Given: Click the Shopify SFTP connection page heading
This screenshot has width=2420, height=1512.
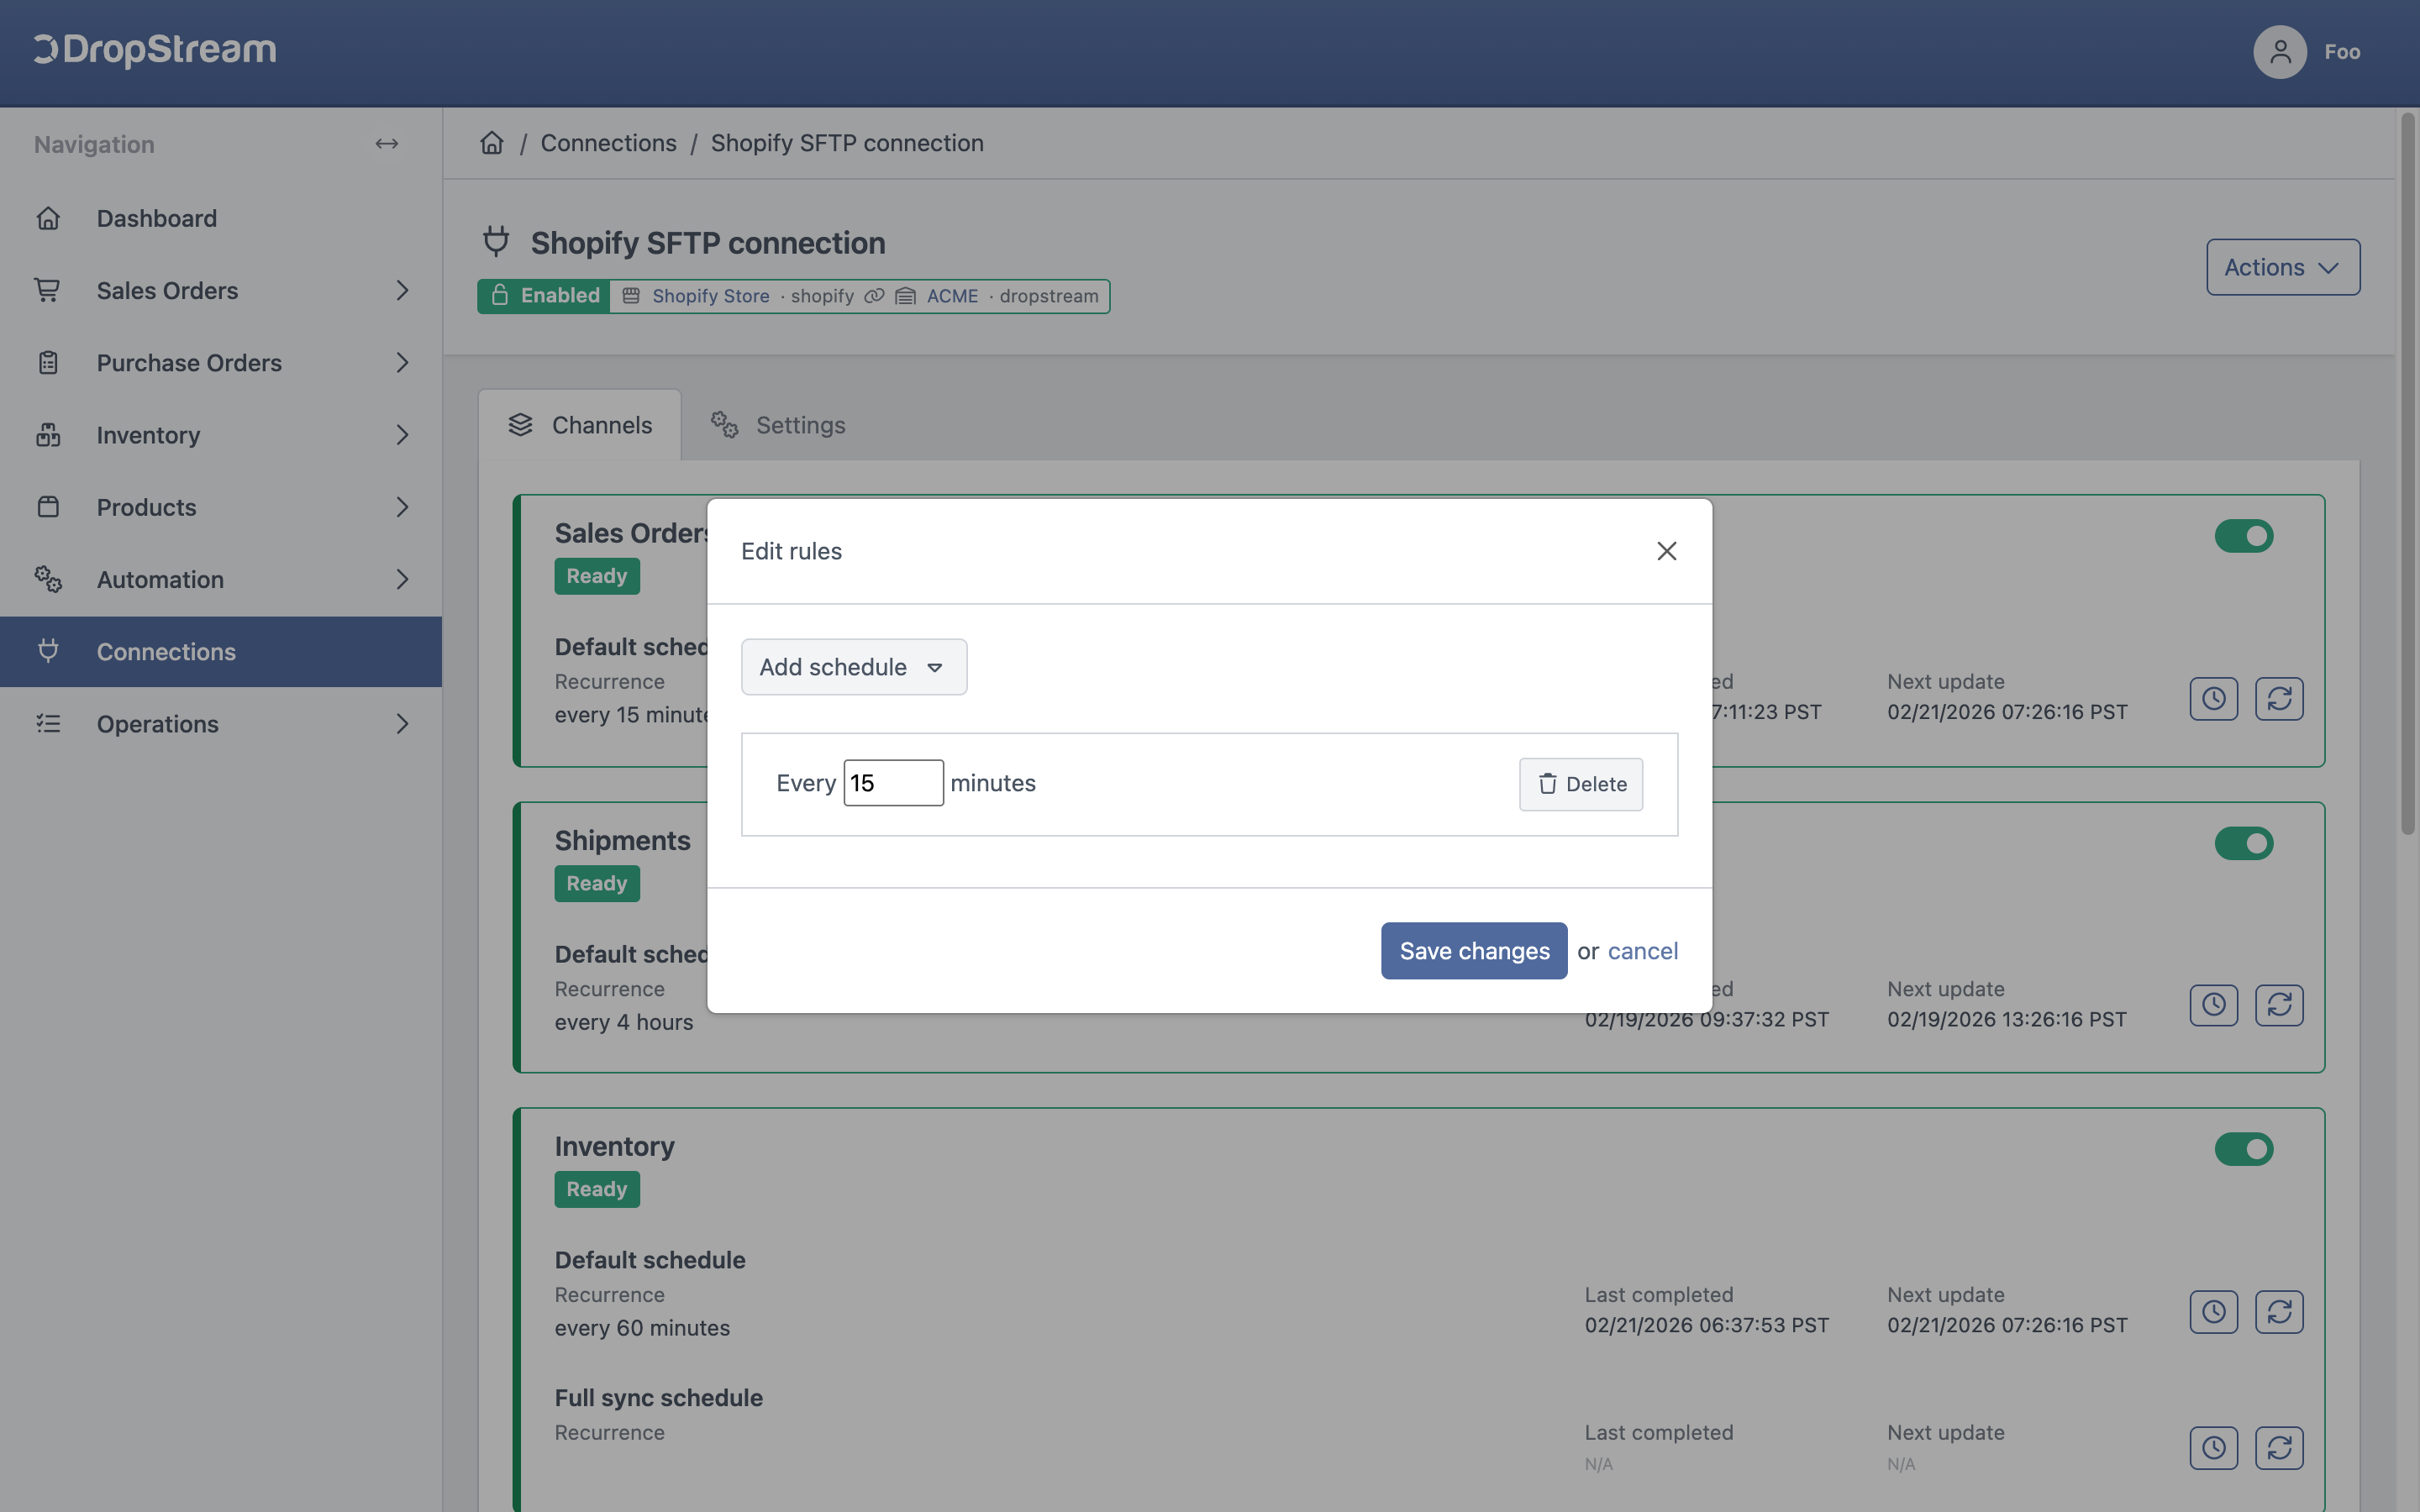Looking at the screenshot, I should pyautogui.click(x=708, y=243).
